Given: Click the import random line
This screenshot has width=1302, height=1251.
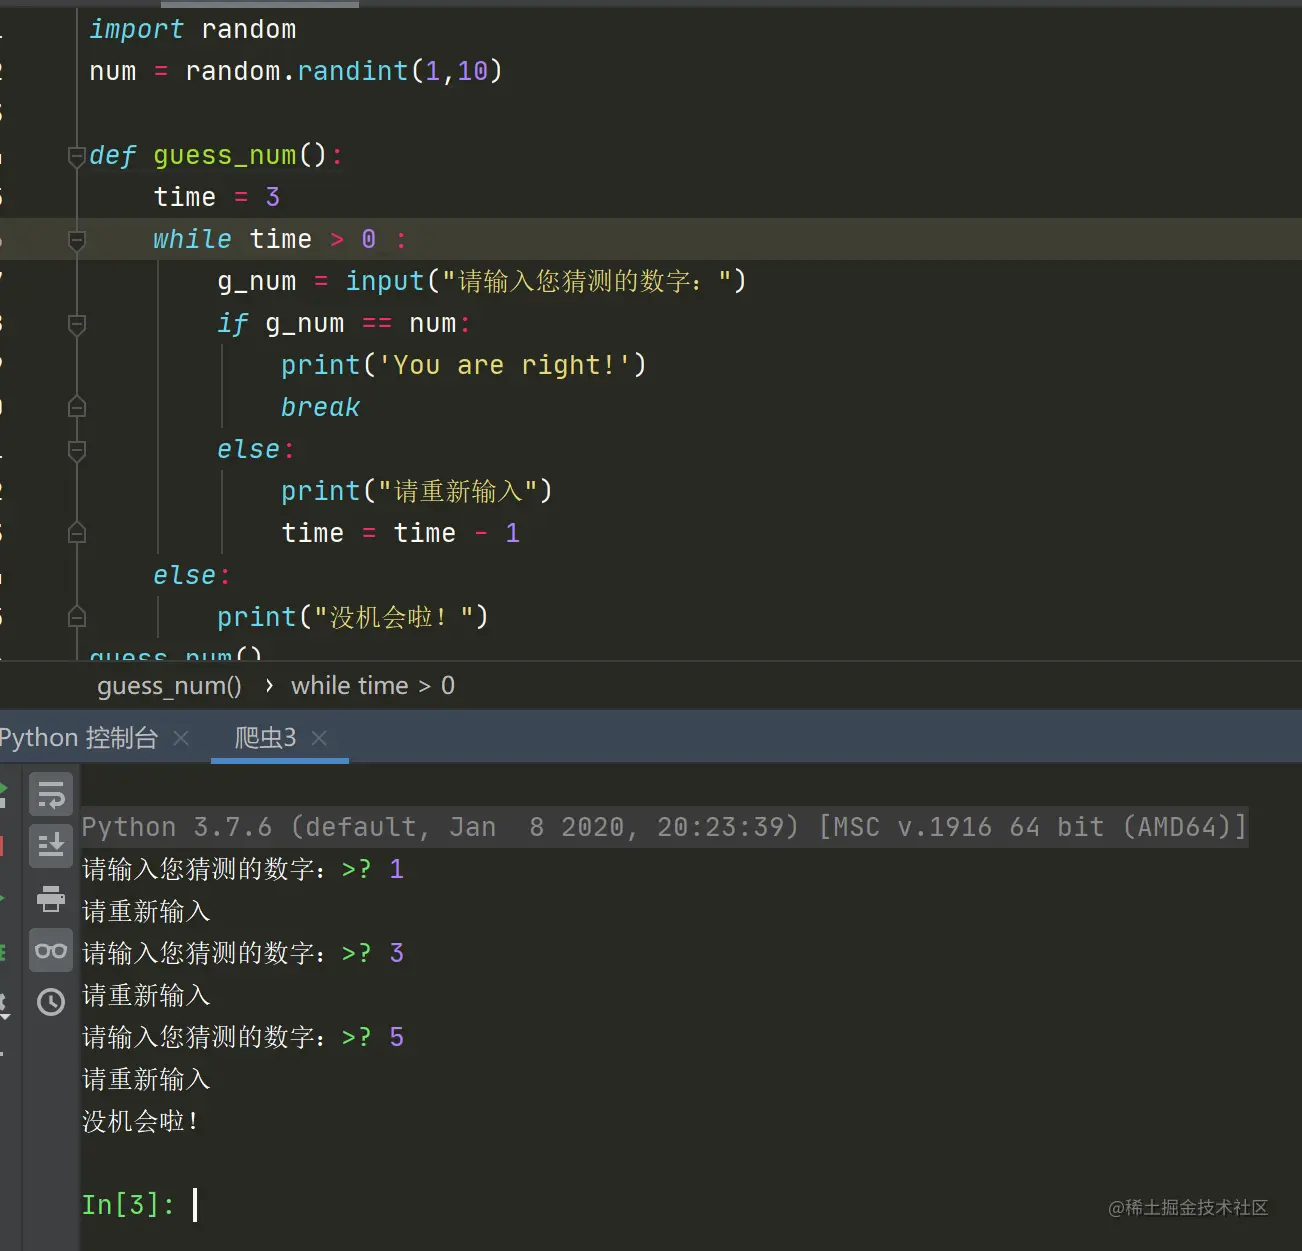Looking at the screenshot, I should tap(193, 30).
